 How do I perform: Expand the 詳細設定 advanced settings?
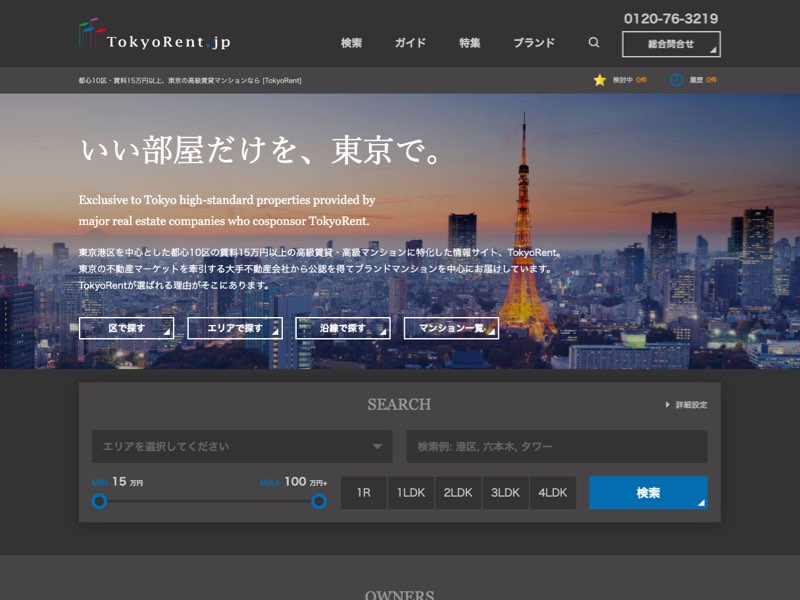pyautogui.click(x=686, y=405)
